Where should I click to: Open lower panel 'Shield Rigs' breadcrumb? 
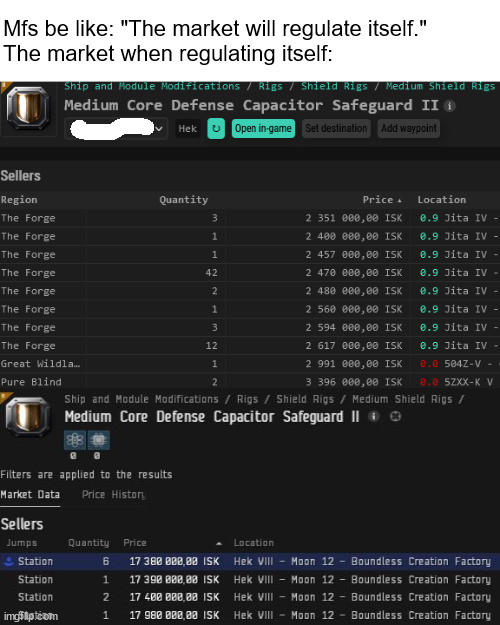point(305,399)
